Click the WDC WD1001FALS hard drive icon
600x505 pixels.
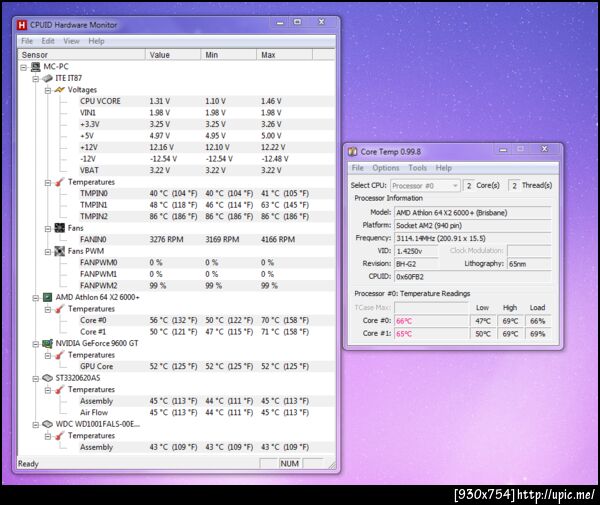click(x=47, y=424)
